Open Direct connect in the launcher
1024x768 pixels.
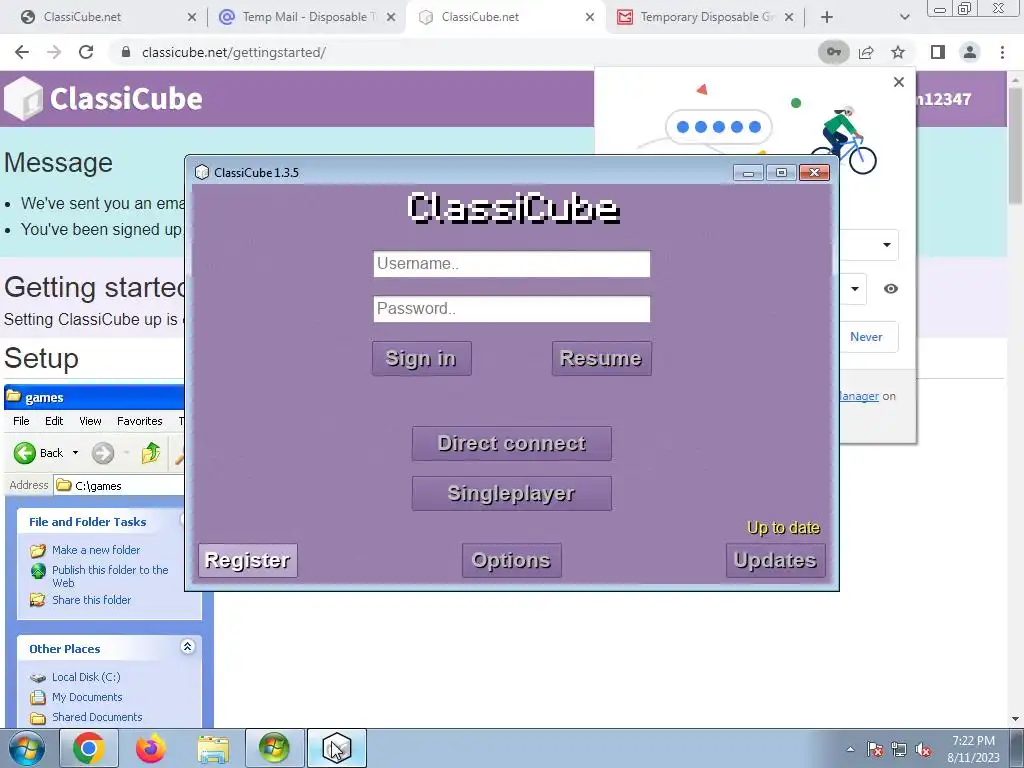pyautogui.click(x=511, y=443)
